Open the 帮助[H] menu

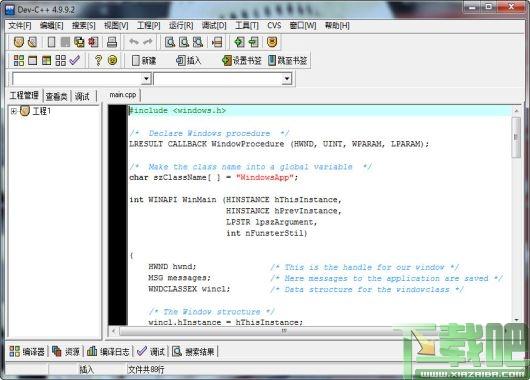(337, 26)
